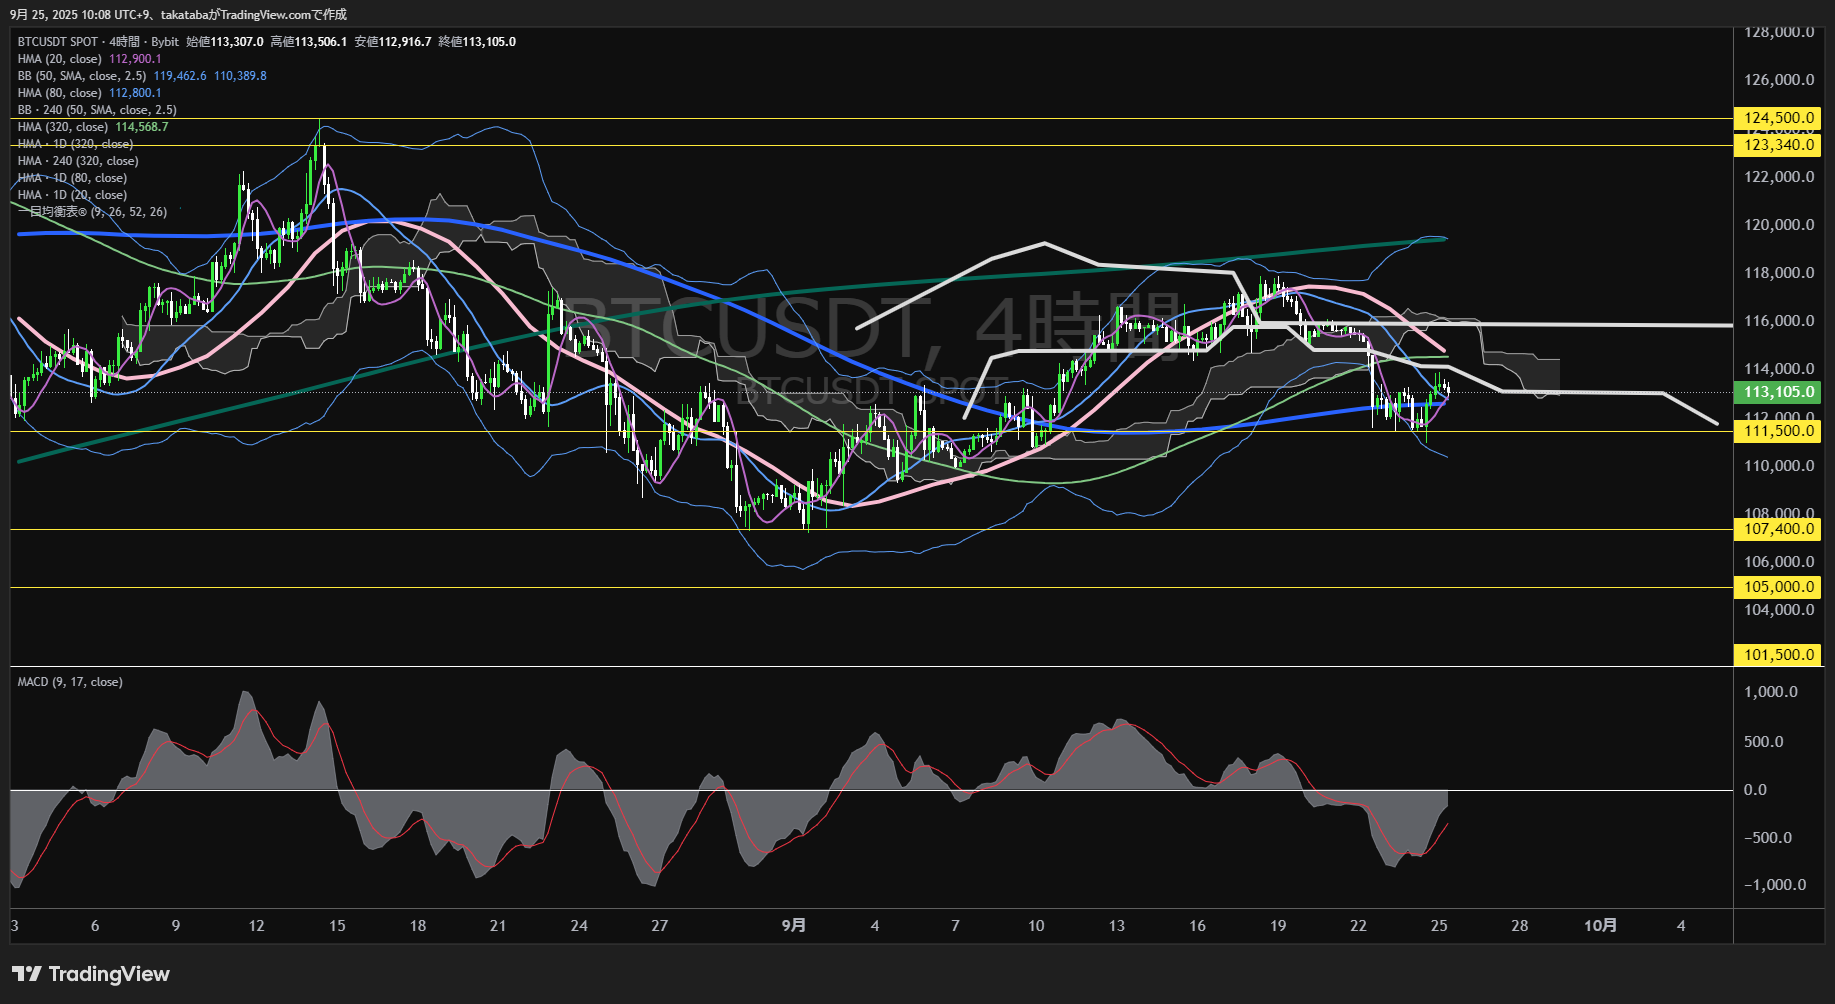The width and height of the screenshot is (1835, 1004).
Task: Click the snapshot timestamp and author header text
Action: click(x=179, y=15)
